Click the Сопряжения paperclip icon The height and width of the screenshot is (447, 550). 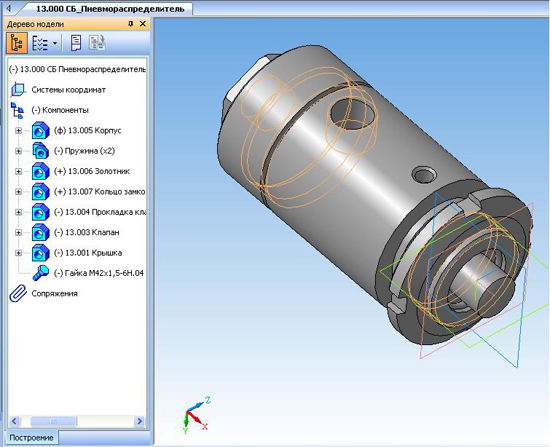click(x=18, y=293)
